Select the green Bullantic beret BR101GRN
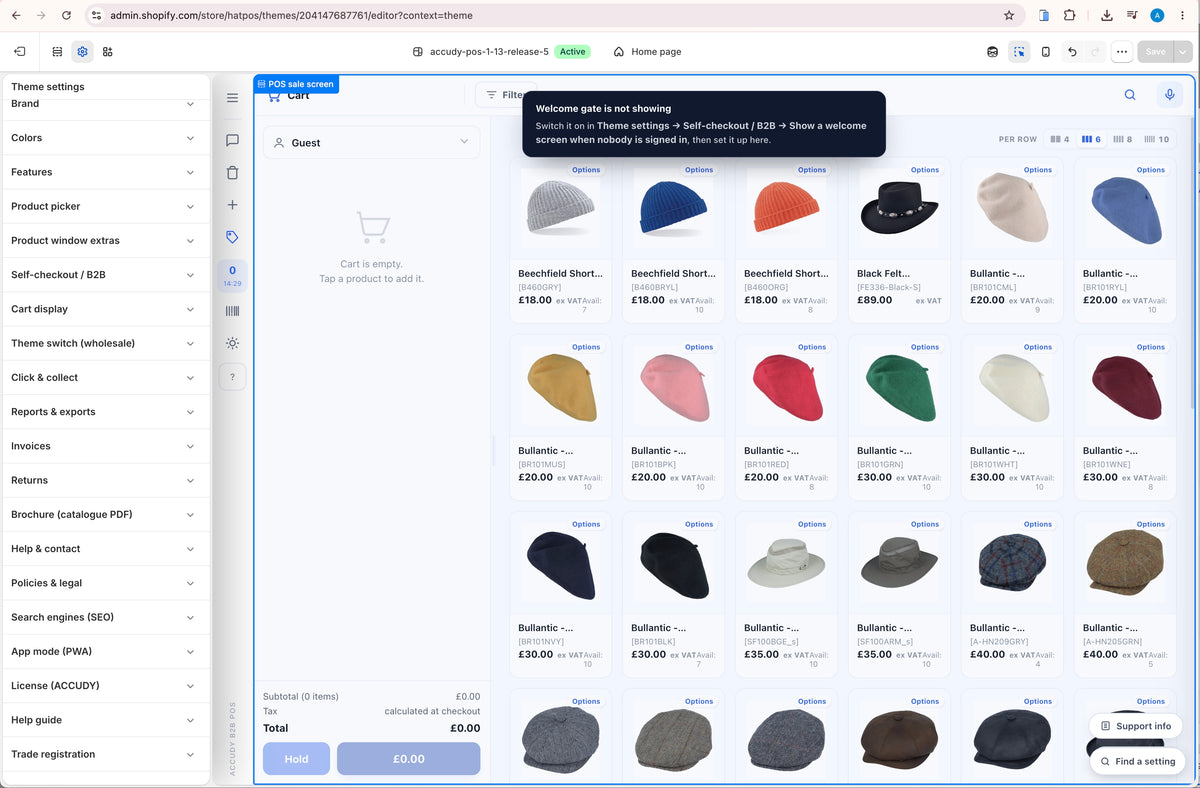 pyautogui.click(x=900, y=417)
